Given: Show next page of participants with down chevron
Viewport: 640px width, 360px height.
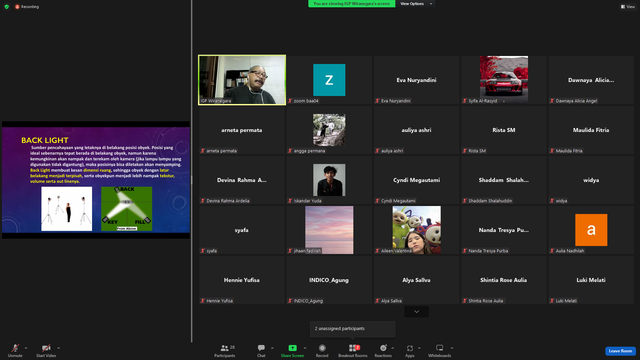Looking at the screenshot, I should tap(416, 312).
